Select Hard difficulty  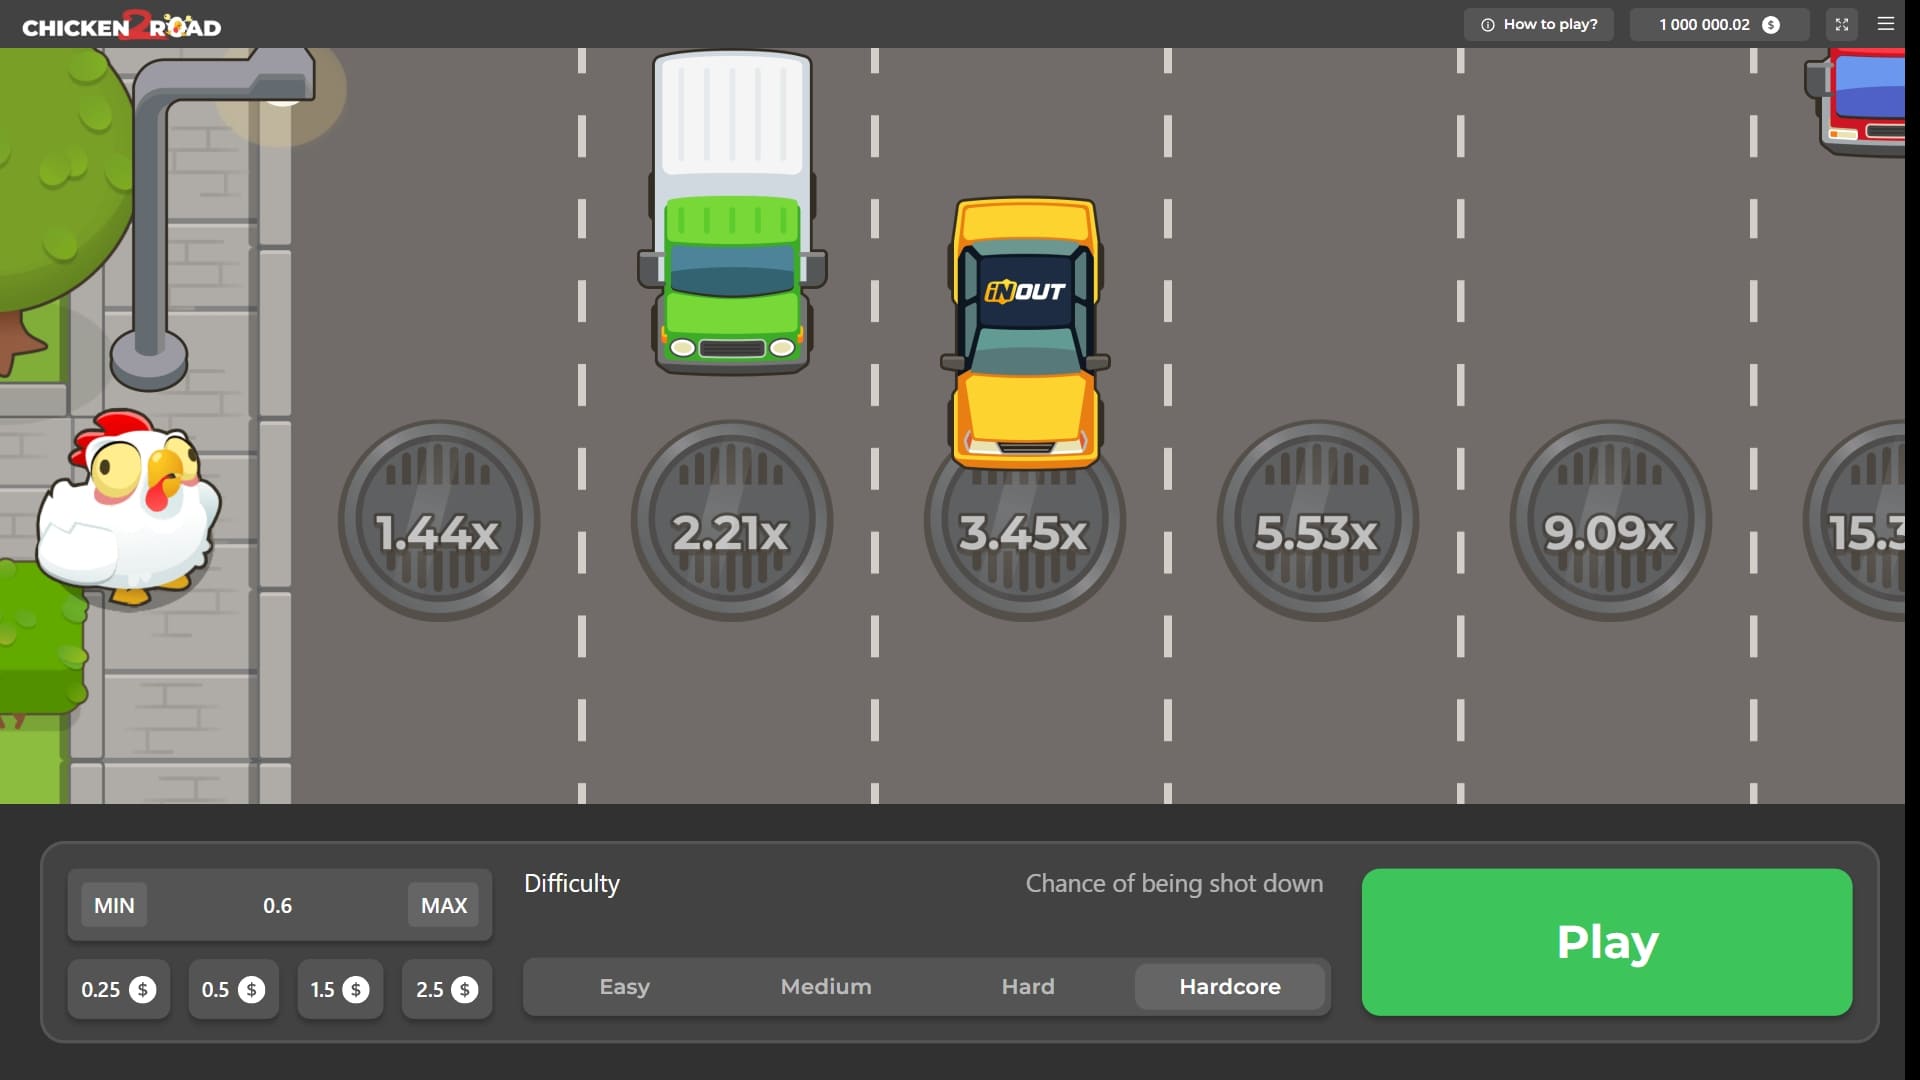[1028, 987]
